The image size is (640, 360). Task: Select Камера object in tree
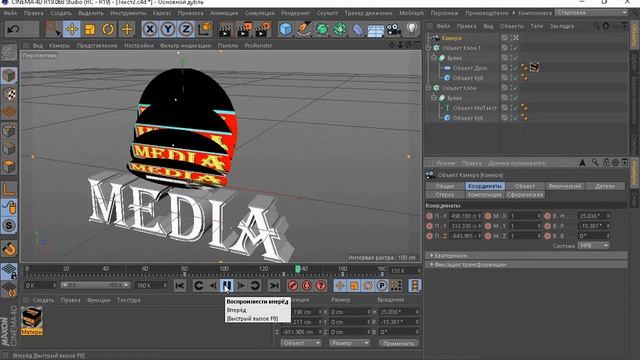(x=451, y=38)
